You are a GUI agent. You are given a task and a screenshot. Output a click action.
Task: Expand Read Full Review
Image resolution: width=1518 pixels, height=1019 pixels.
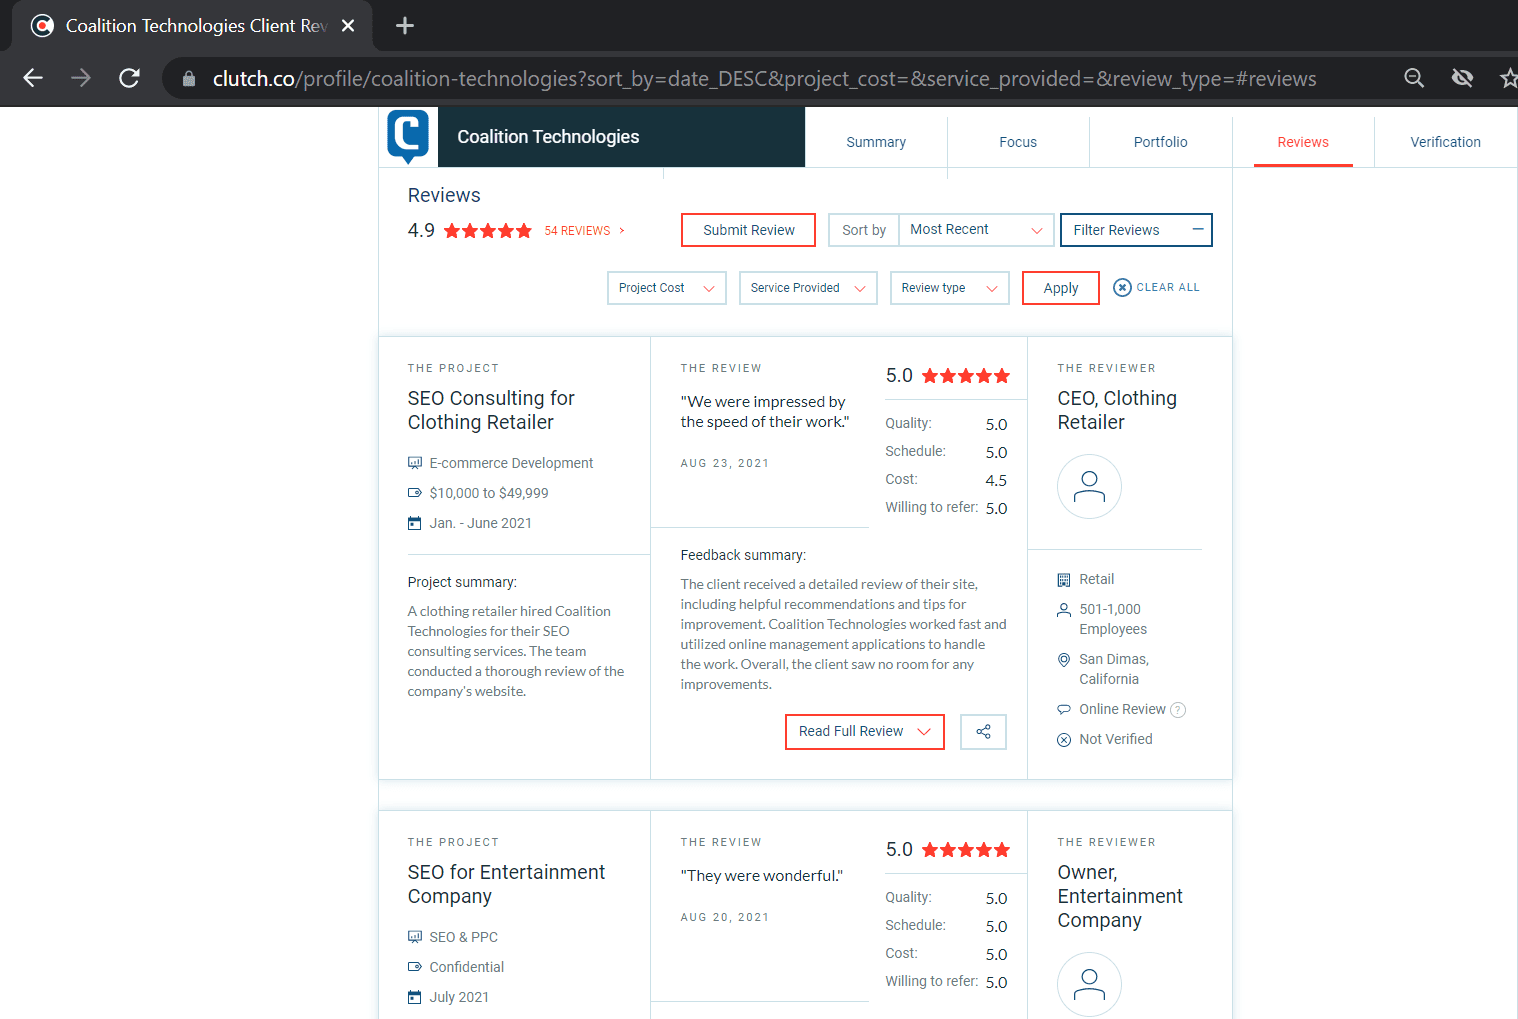pos(864,732)
